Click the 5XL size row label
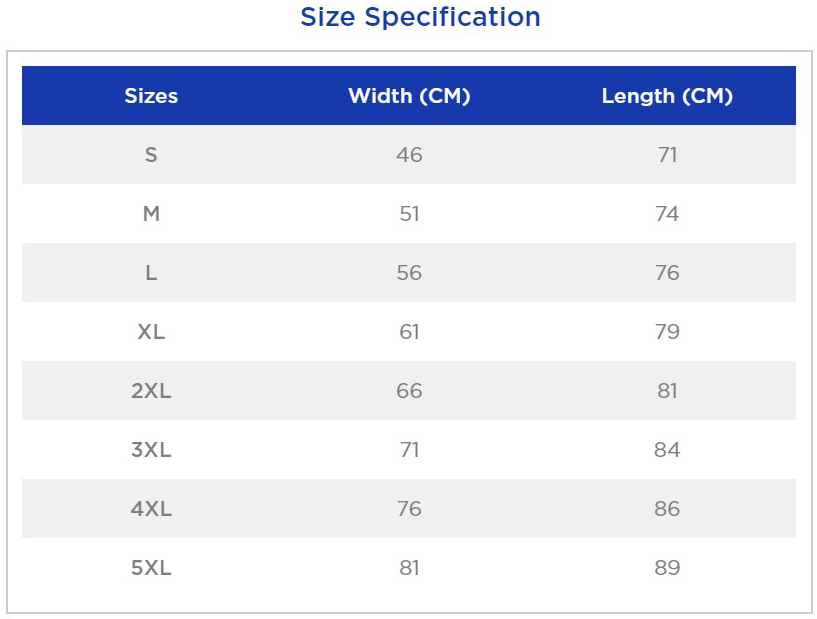Screen dimensions: 817x619 pos(151,567)
